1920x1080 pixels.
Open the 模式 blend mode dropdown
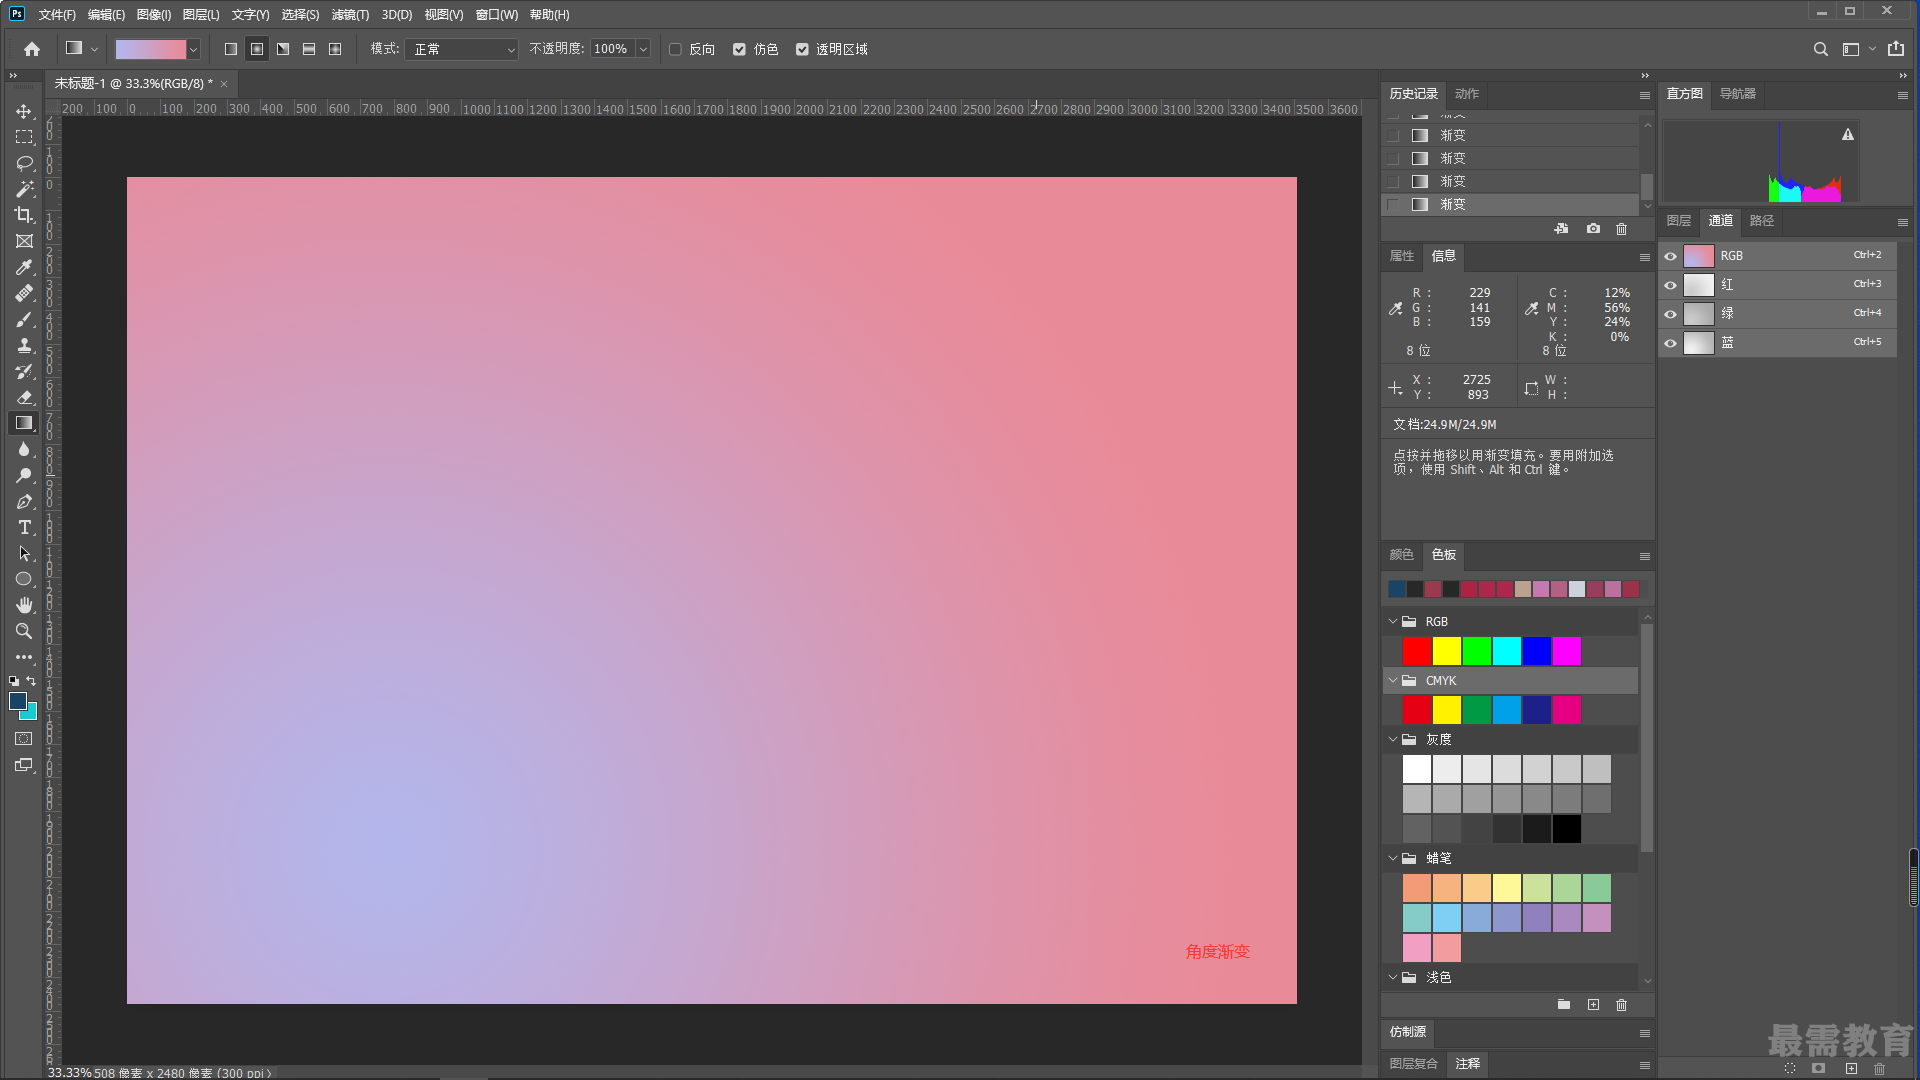pos(461,49)
